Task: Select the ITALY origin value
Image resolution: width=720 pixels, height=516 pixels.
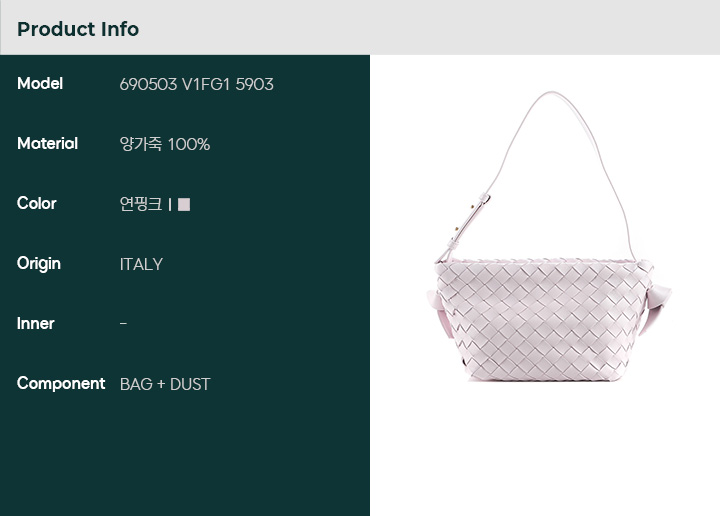Action: click(141, 264)
